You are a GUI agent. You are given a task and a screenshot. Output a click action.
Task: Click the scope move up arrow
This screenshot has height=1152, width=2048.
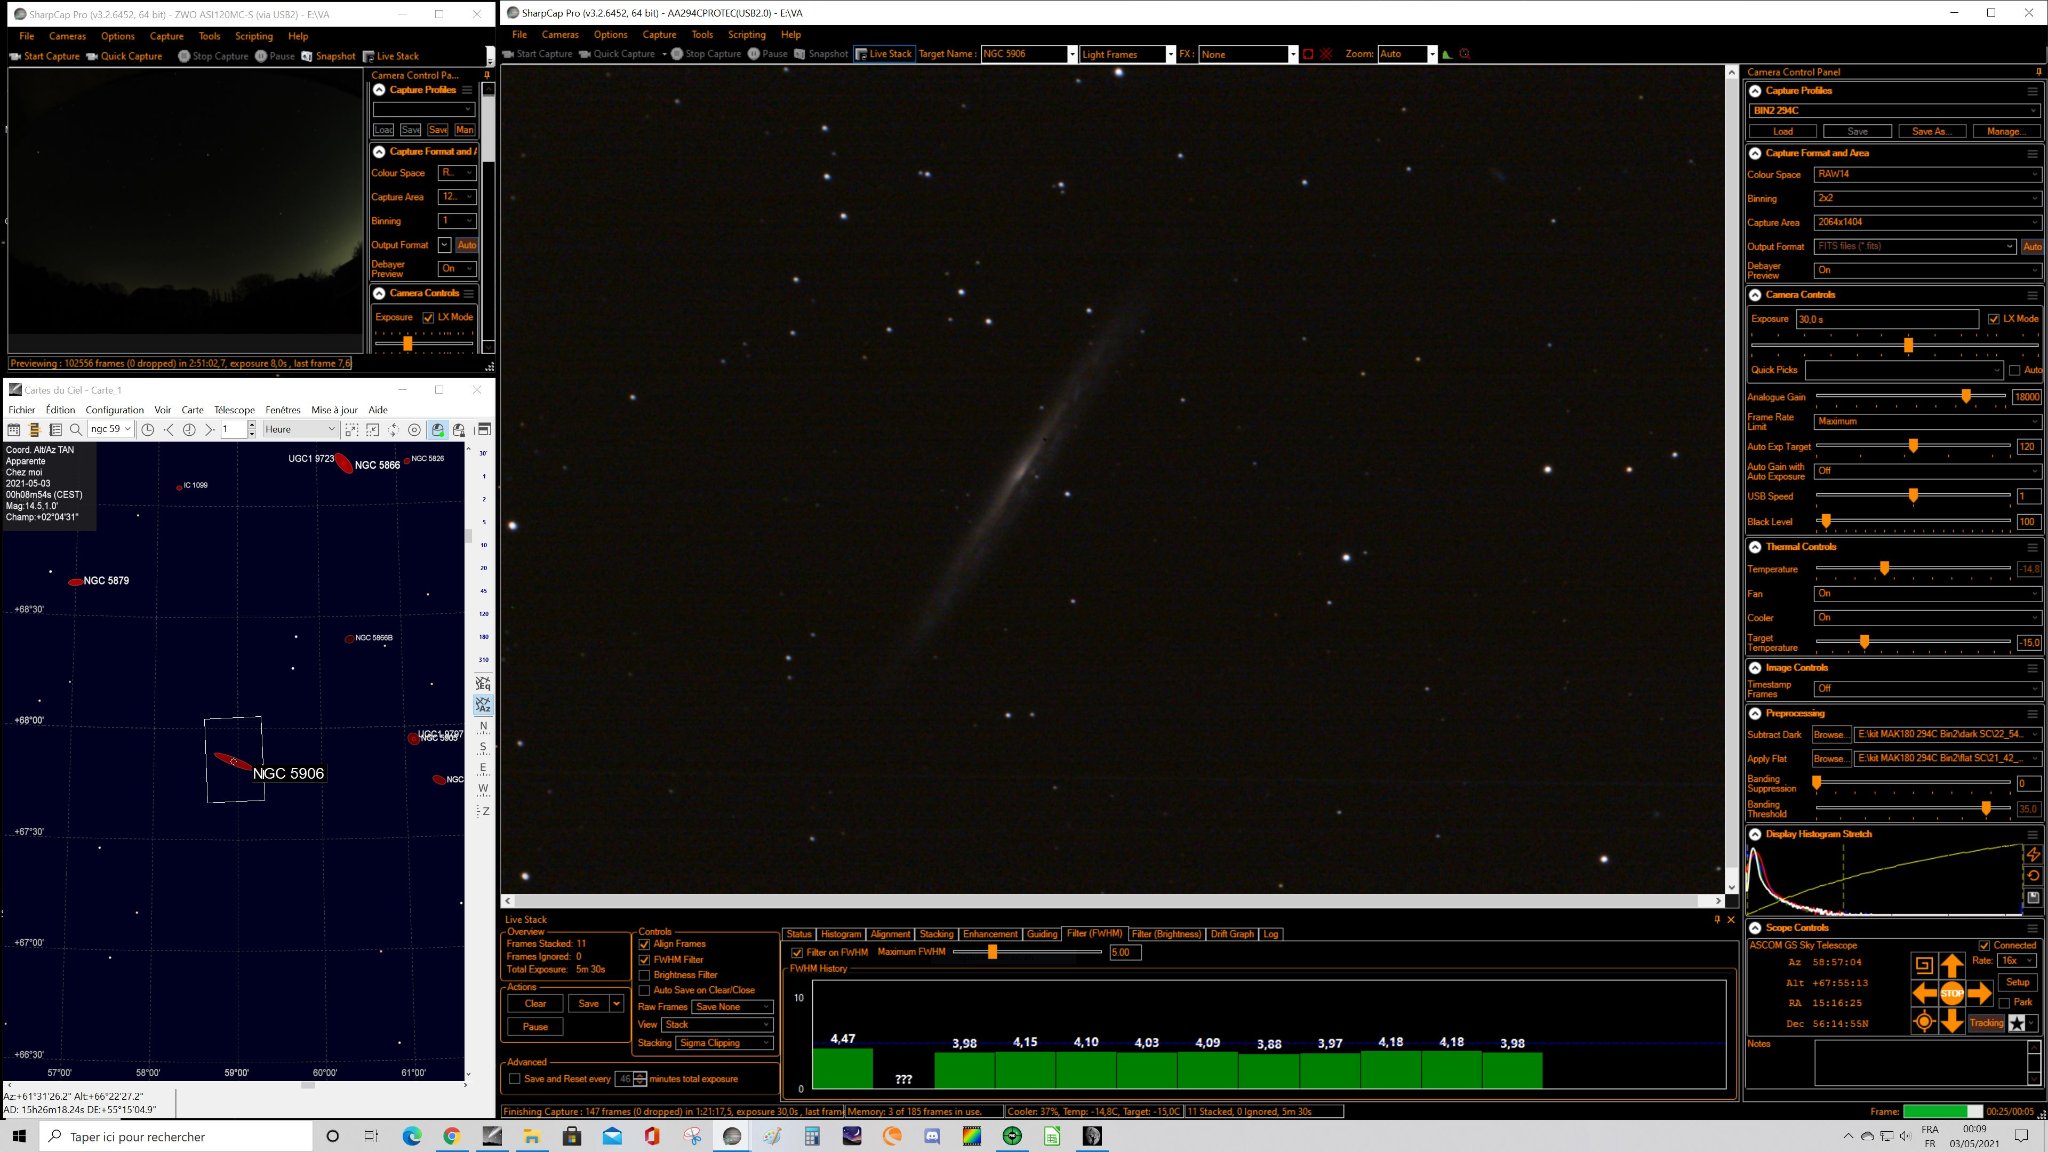pos(1951,965)
